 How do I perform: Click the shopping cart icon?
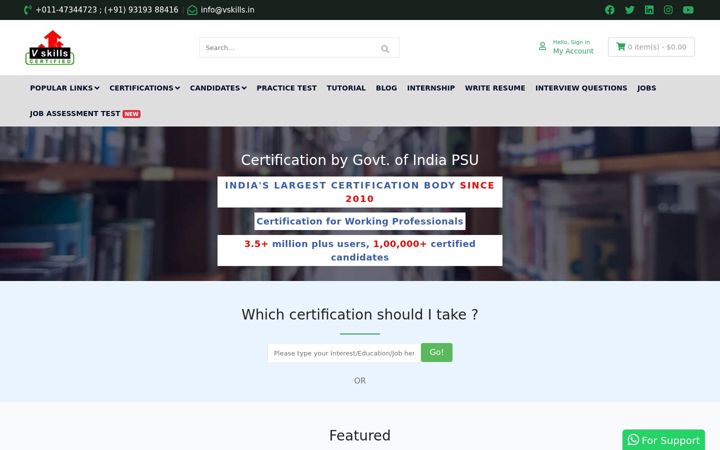pos(620,46)
